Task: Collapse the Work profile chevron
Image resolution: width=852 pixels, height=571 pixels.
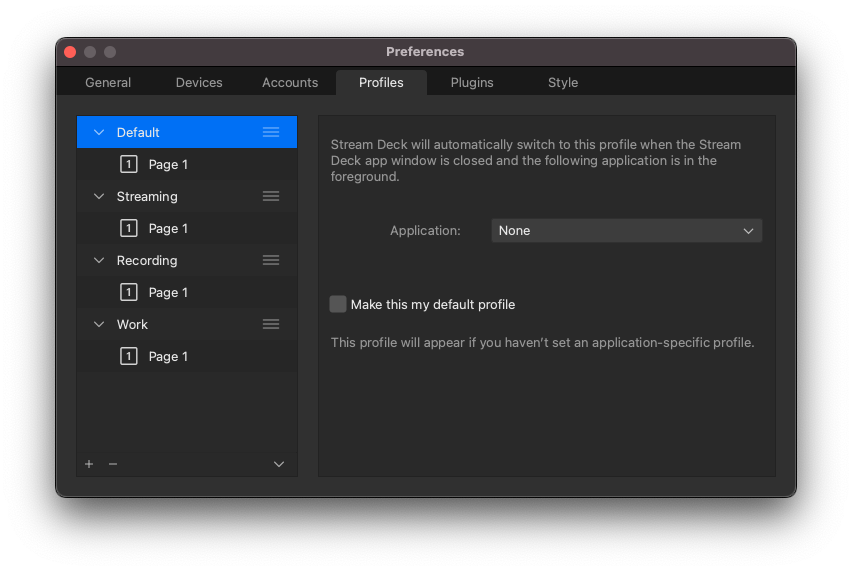Action: (x=99, y=324)
